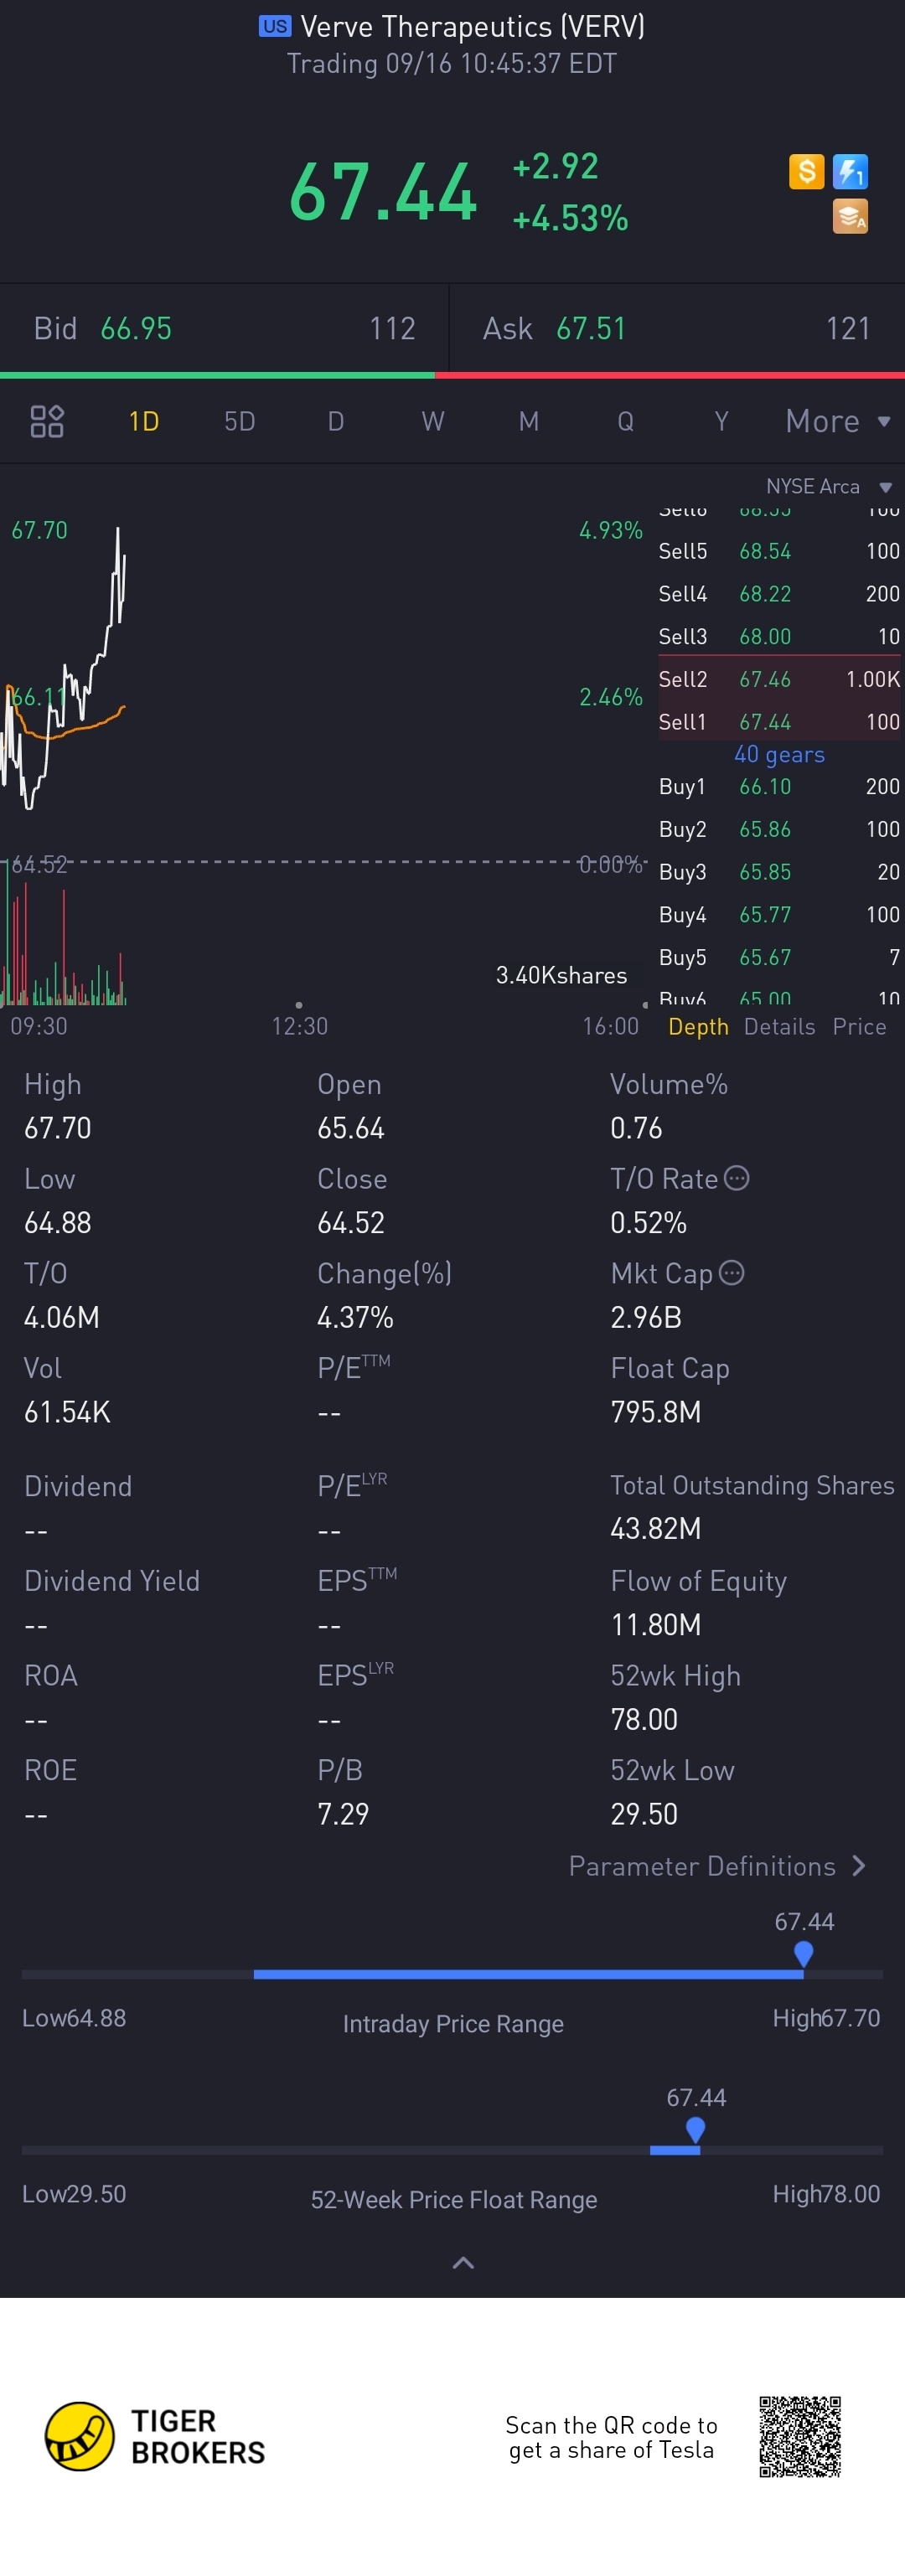Tap the Float Cap 795.8M value
The image size is (905, 2576).
click(656, 1411)
